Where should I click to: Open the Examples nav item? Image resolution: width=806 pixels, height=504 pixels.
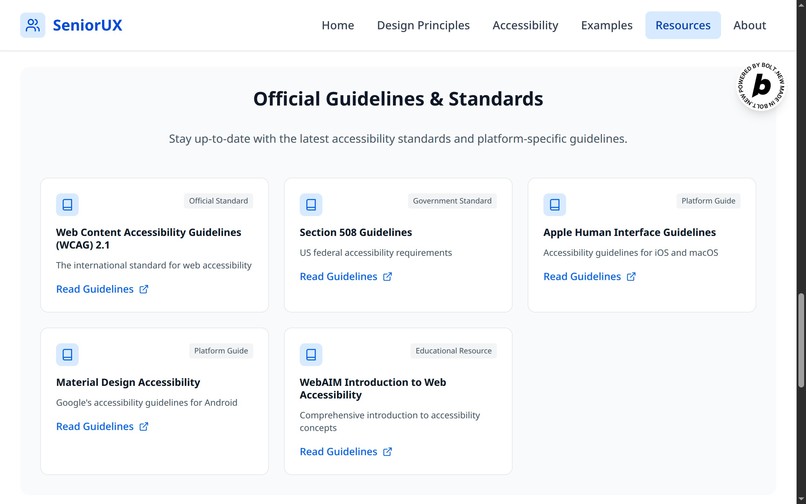click(607, 25)
